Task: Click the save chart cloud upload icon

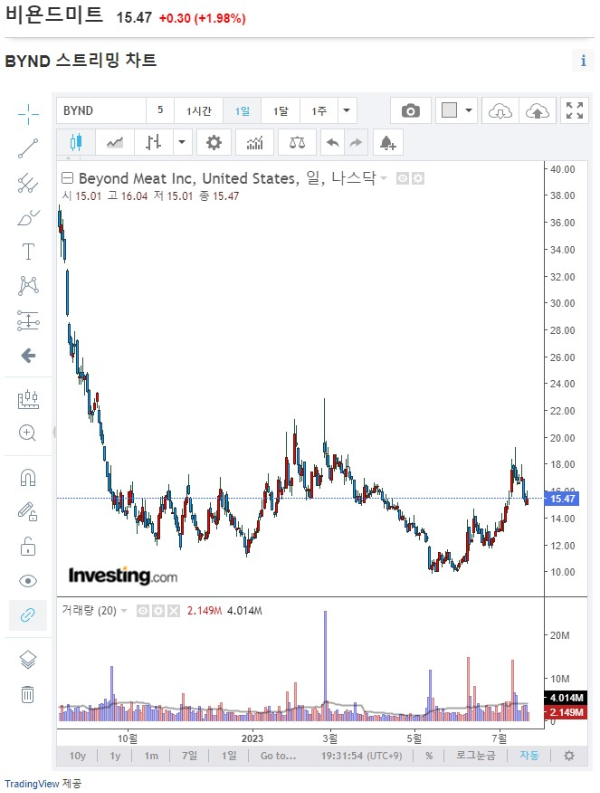Action: click(537, 111)
